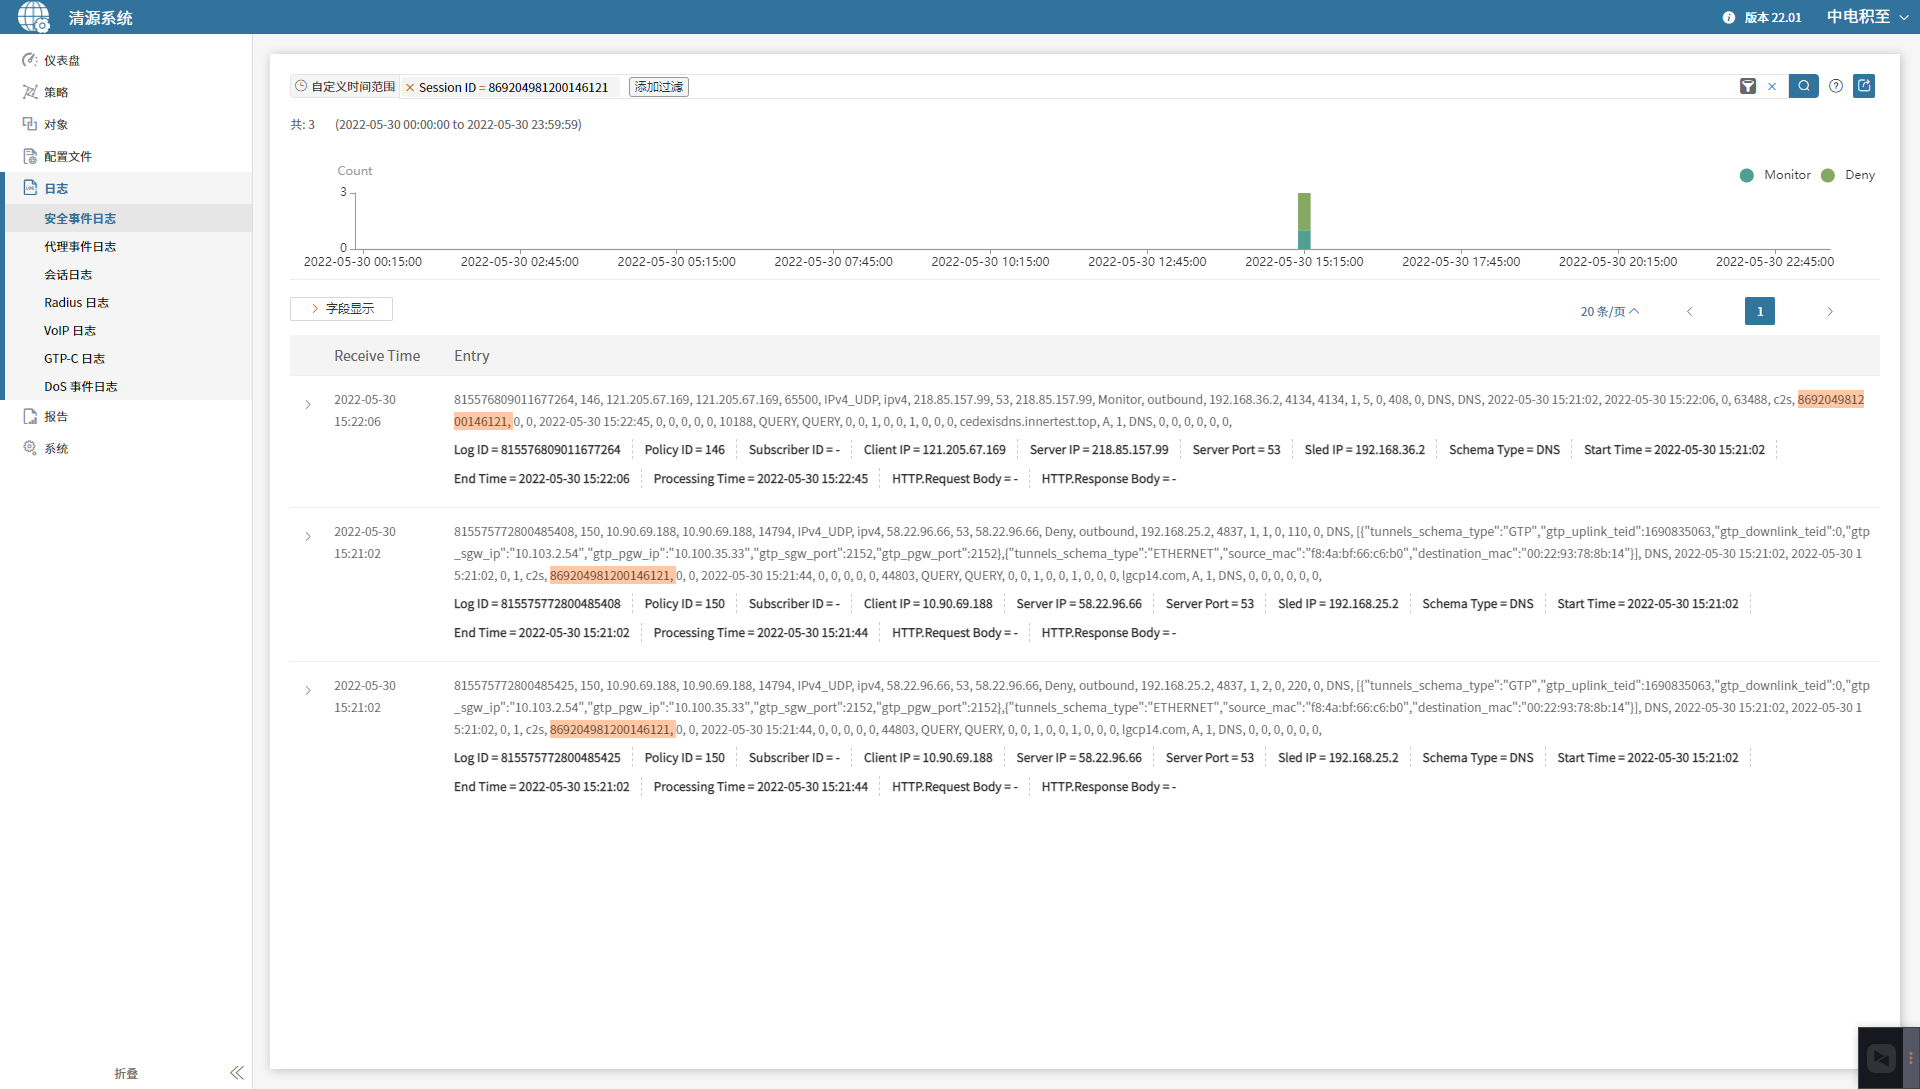
Task: Clear filters with the blue X icon
Action: pyautogui.click(x=1772, y=87)
